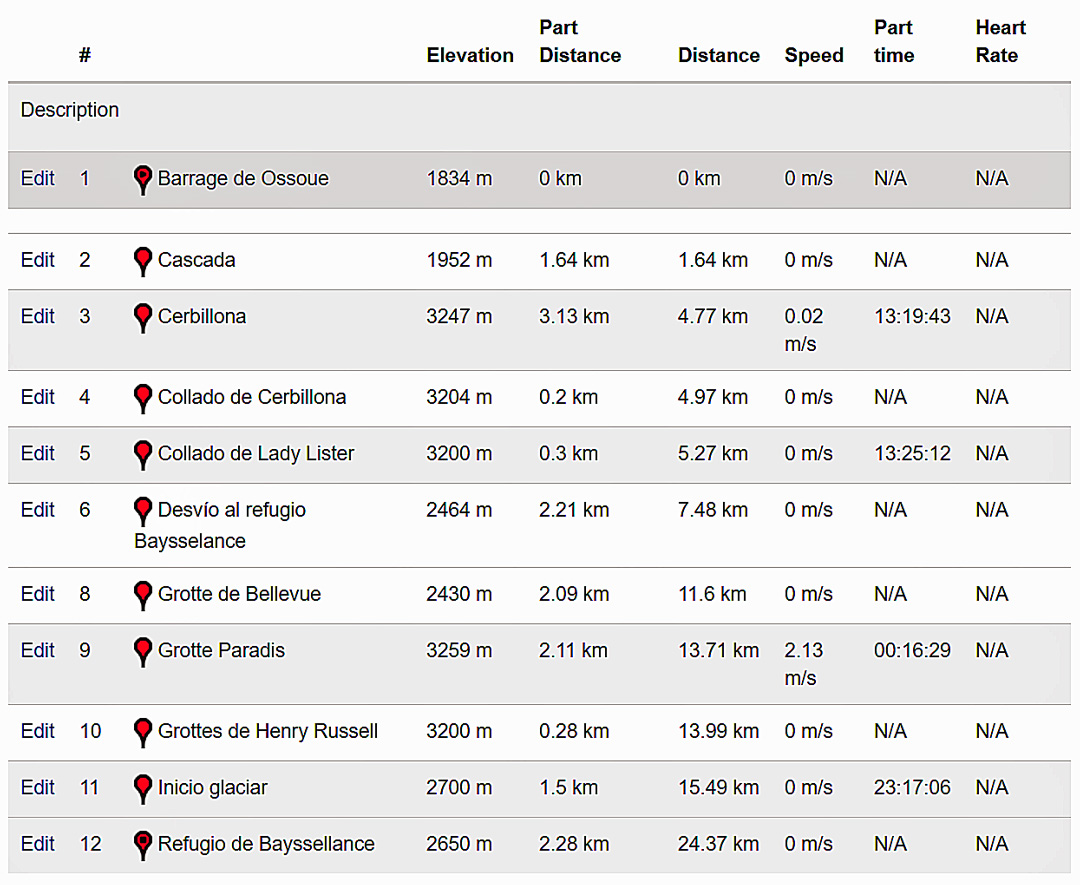This screenshot has height=885, width=1080.
Task: Click the 2700 m elevation value
Action: point(459,787)
